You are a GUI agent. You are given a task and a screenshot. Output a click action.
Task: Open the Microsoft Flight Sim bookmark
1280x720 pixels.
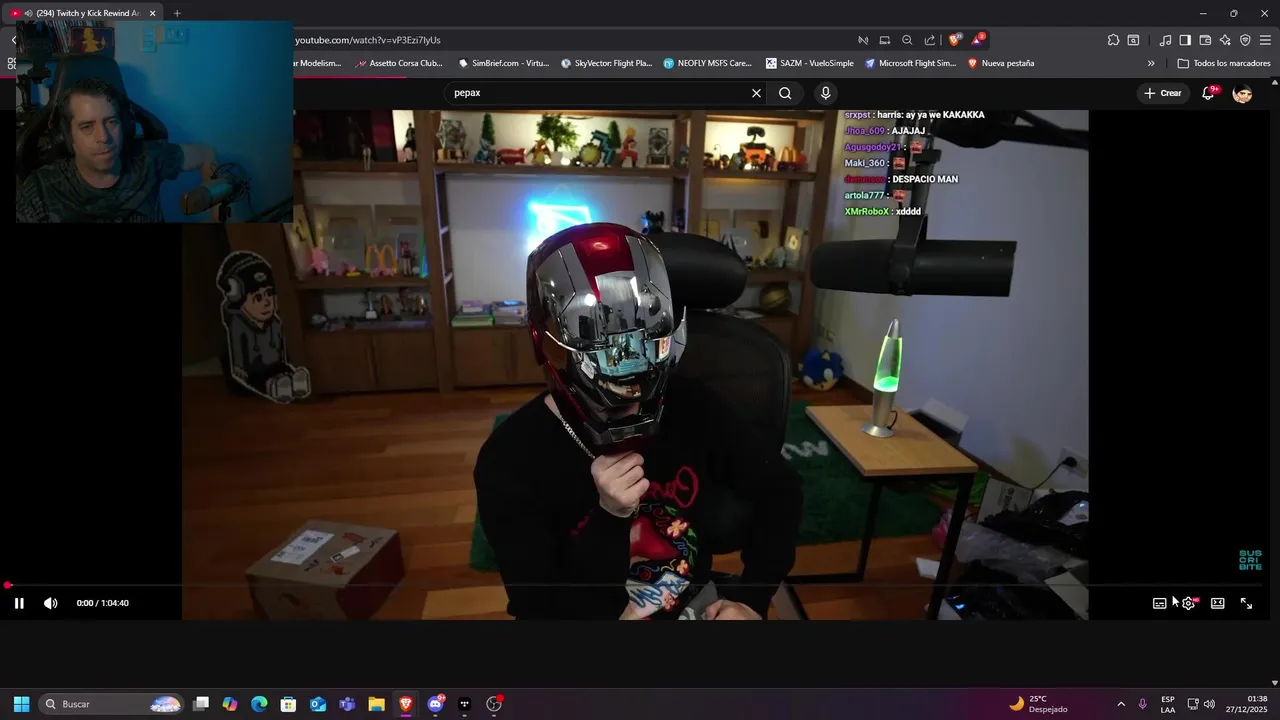click(x=911, y=63)
